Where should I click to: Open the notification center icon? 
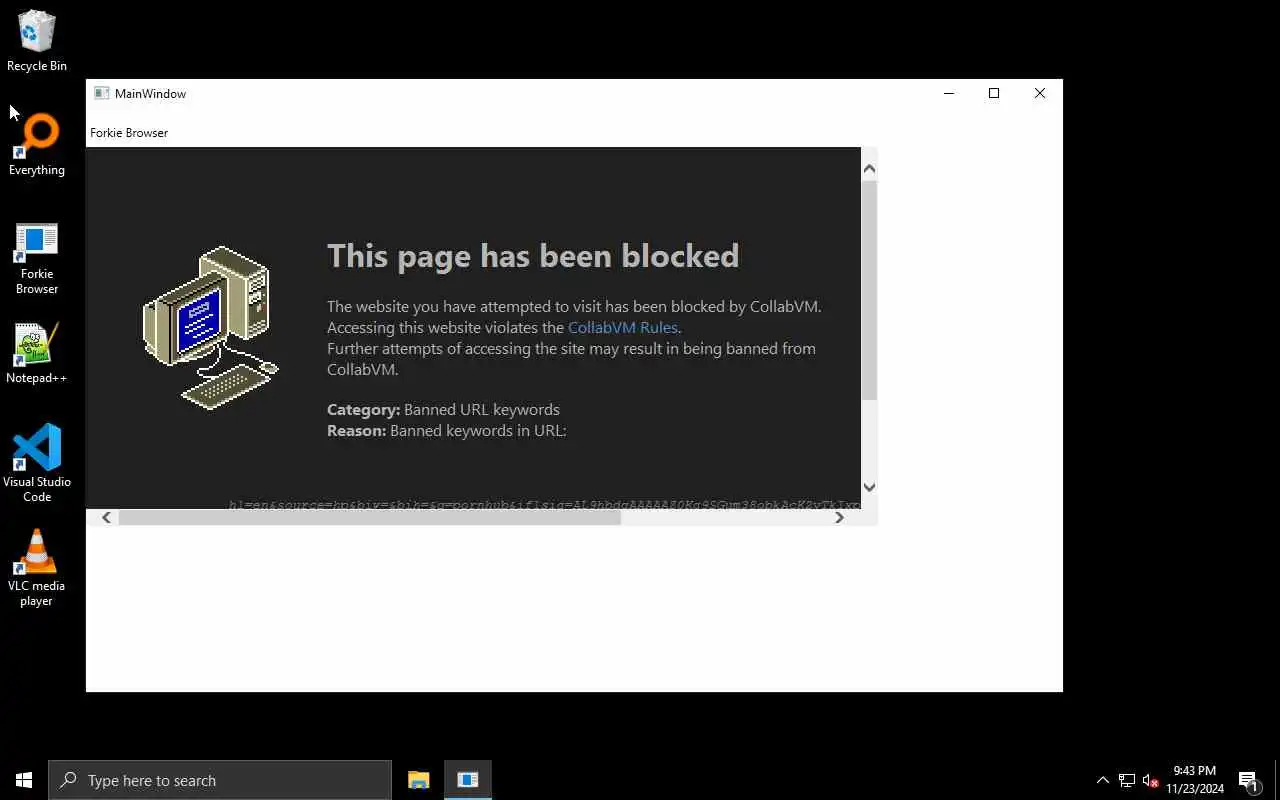pyautogui.click(x=1248, y=780)
